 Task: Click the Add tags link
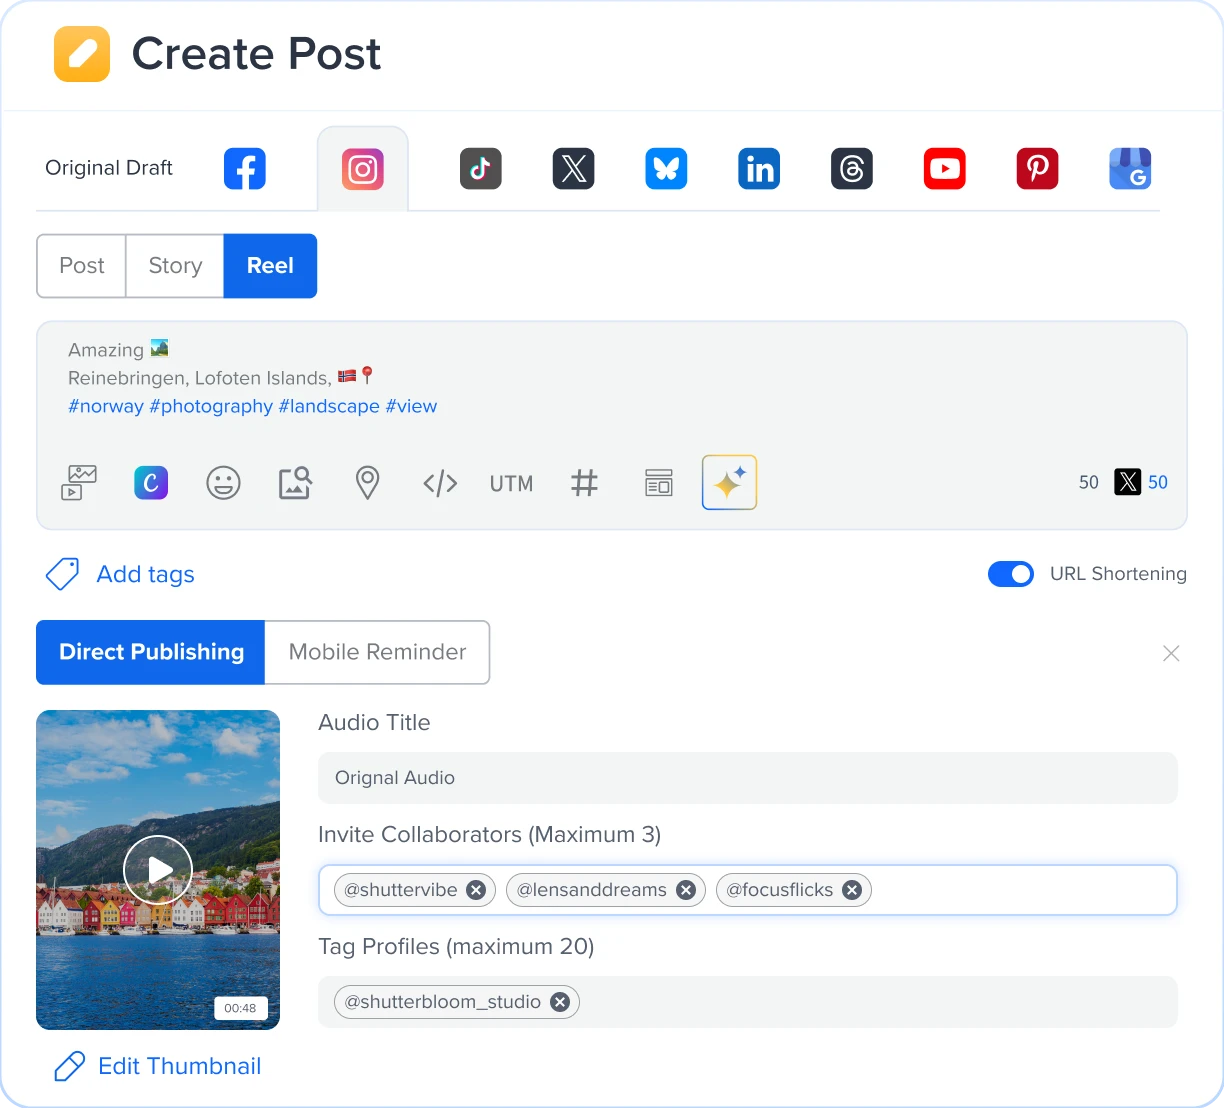click(x=144, y=574)
